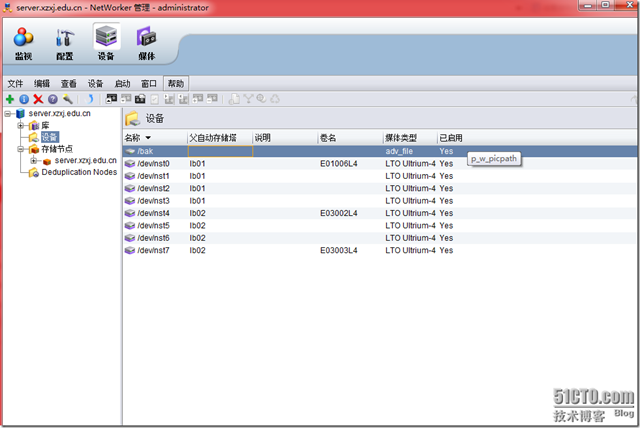The height and width of the screenshot is (428, 640).
Task: Open the 设备 (Devices) view in top bar
Action: click(106, 43)
